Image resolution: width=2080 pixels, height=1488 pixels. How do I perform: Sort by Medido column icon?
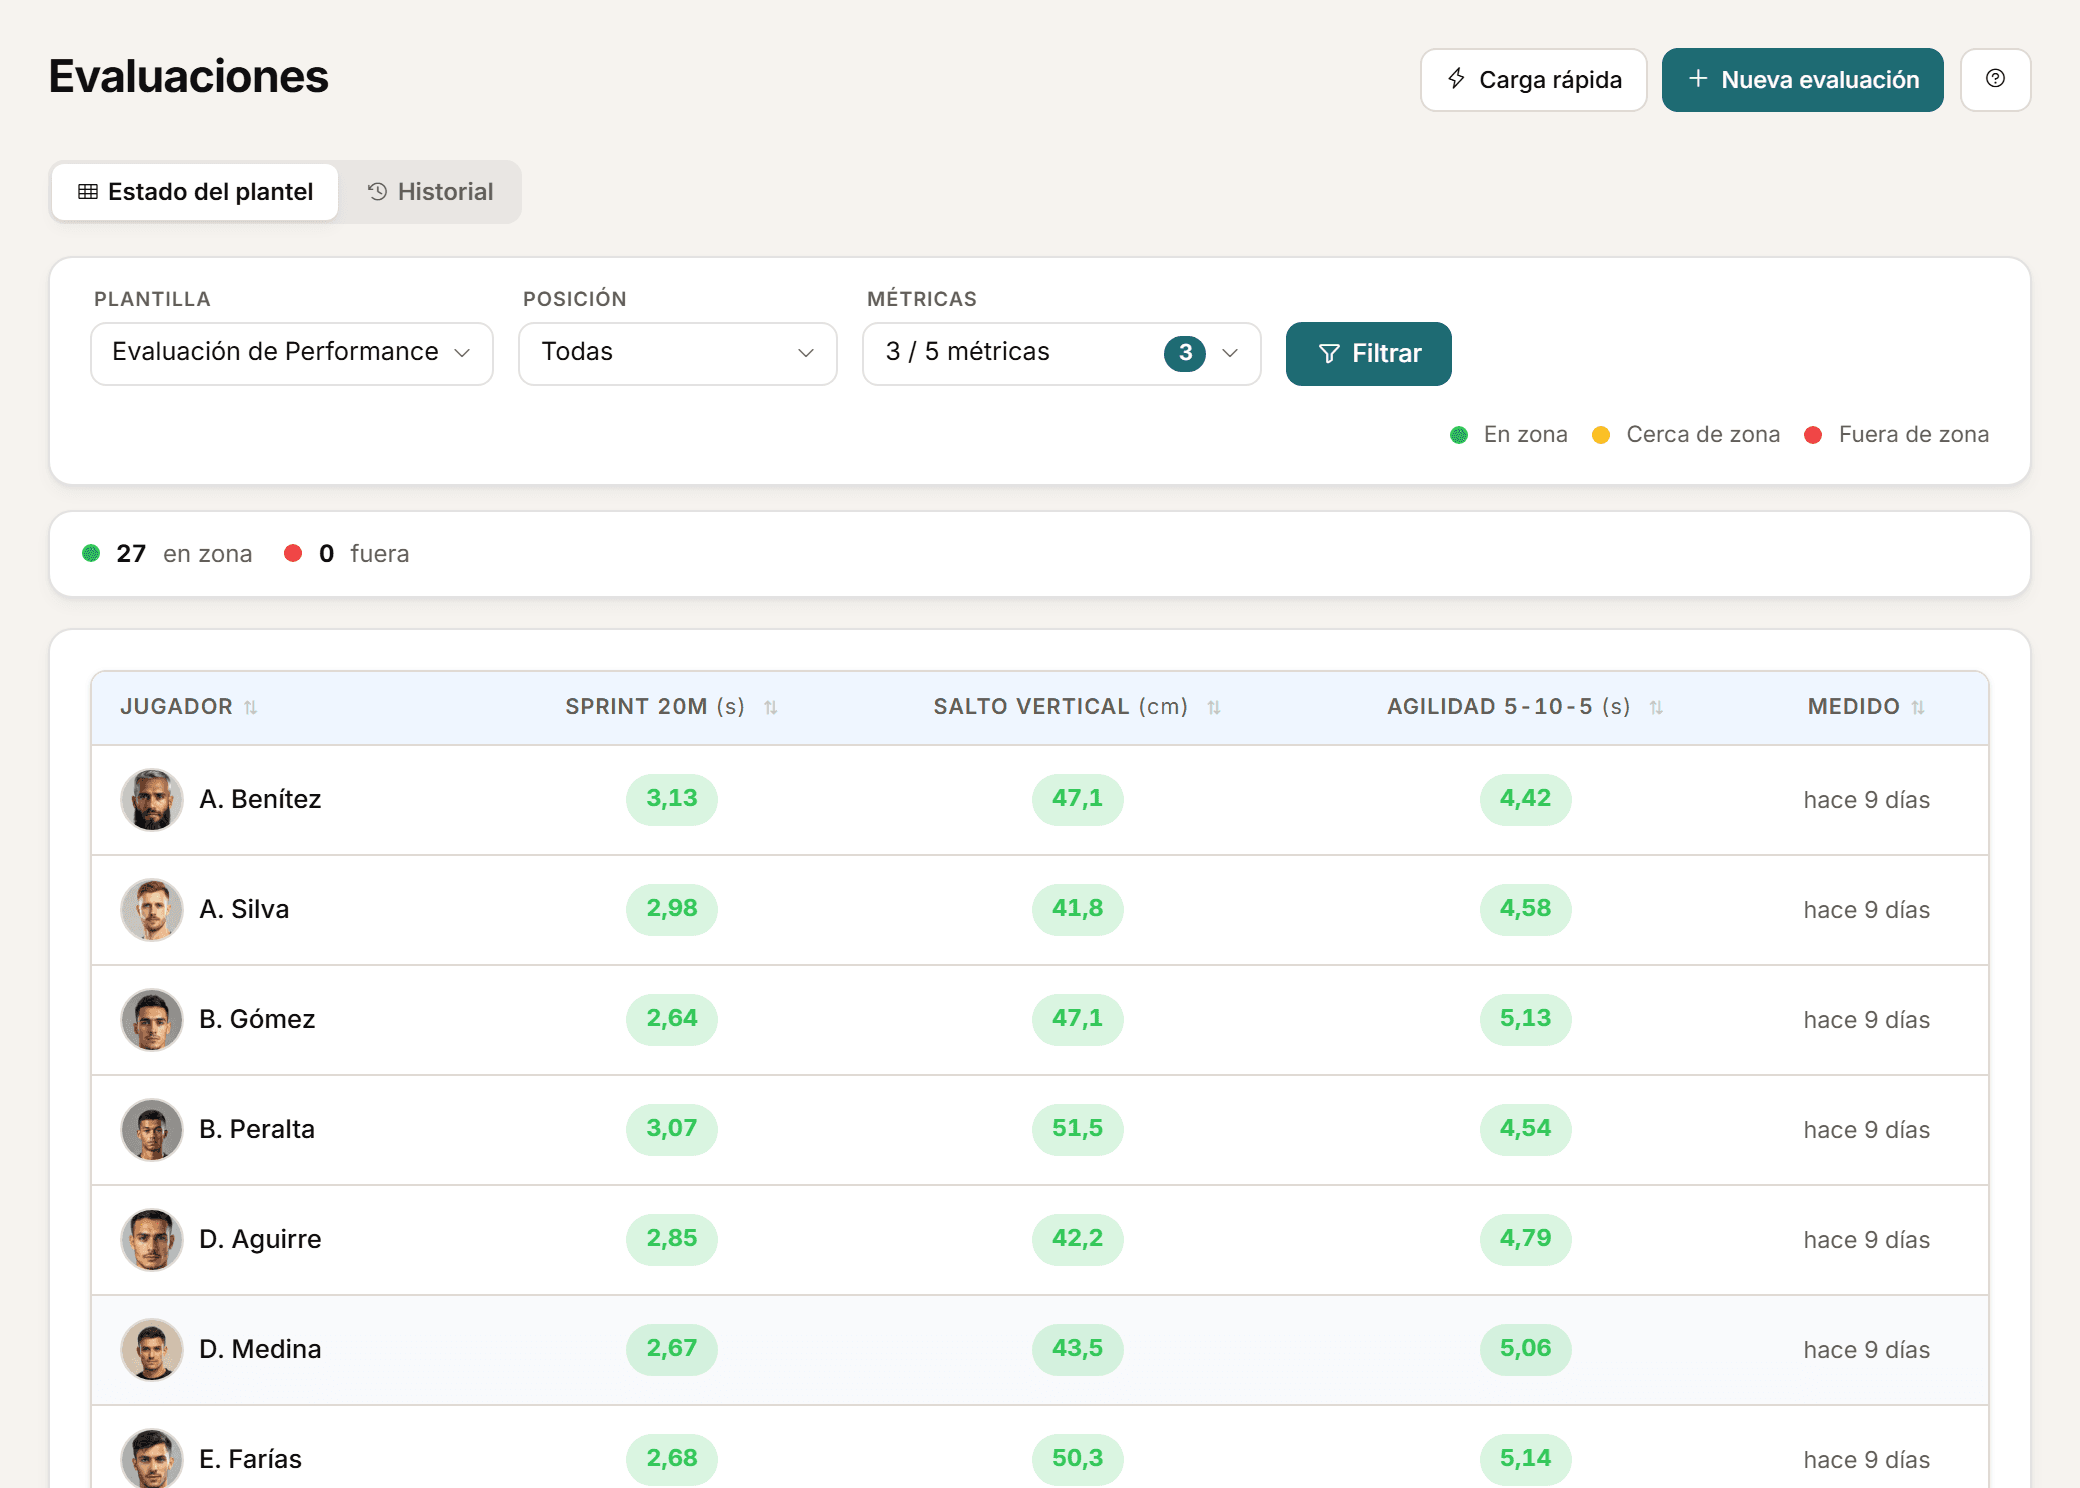1918,707
